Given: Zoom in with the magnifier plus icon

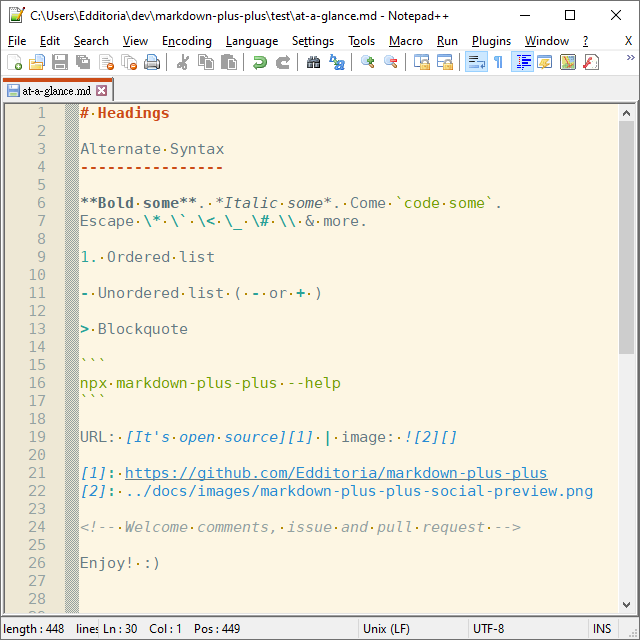Looking at the screenshot, I should pos(367,62).
